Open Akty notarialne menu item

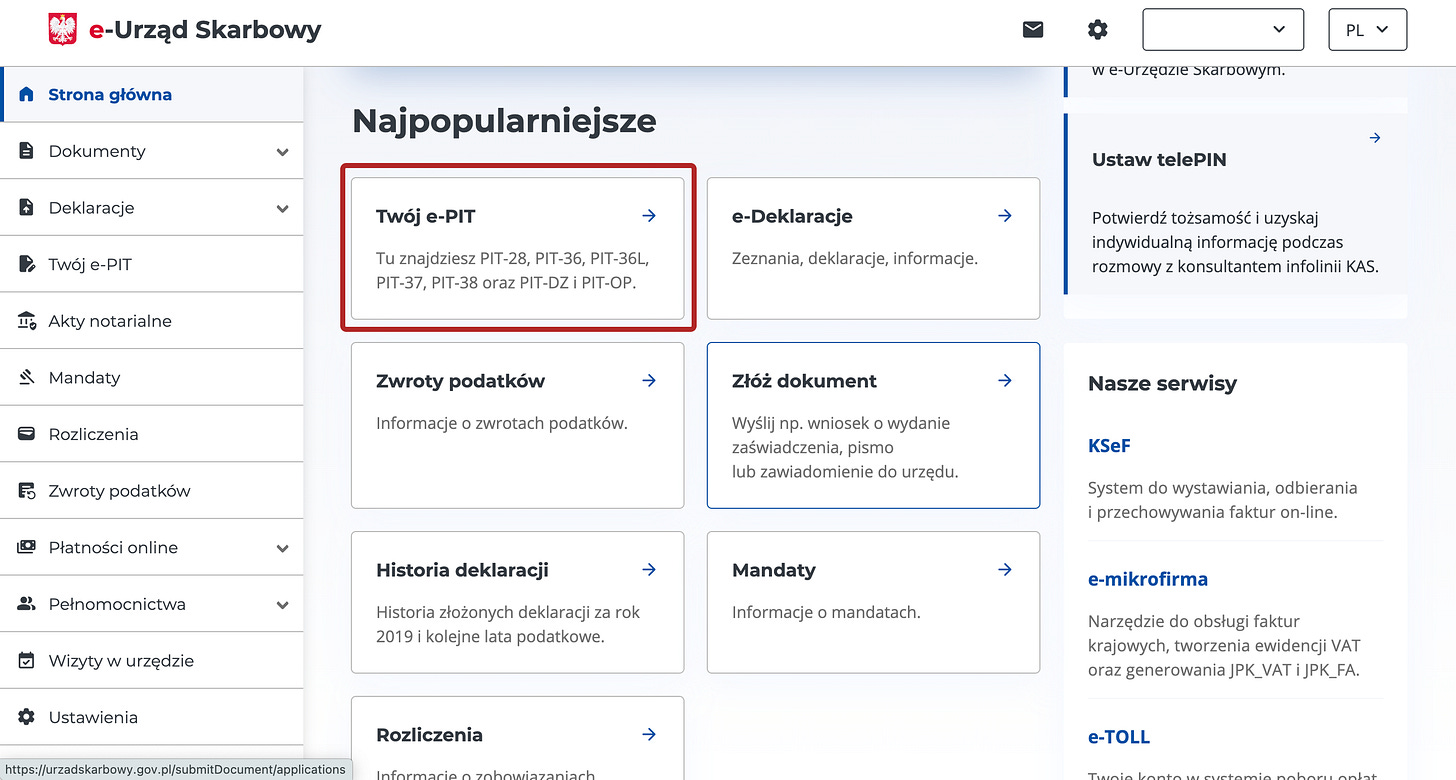[152, 321]
